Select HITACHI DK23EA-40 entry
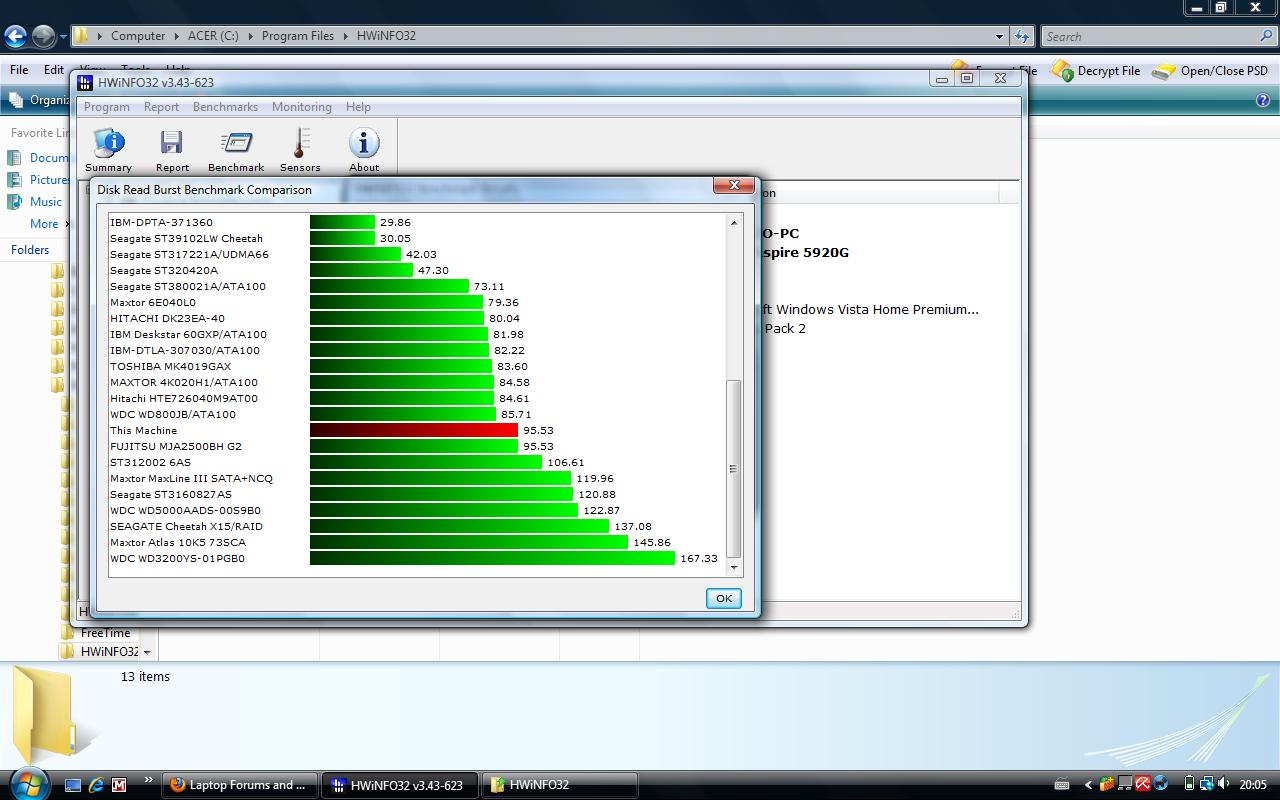Image resolution: width=1280 pixels, height=800 pixels. coord(167,318)
